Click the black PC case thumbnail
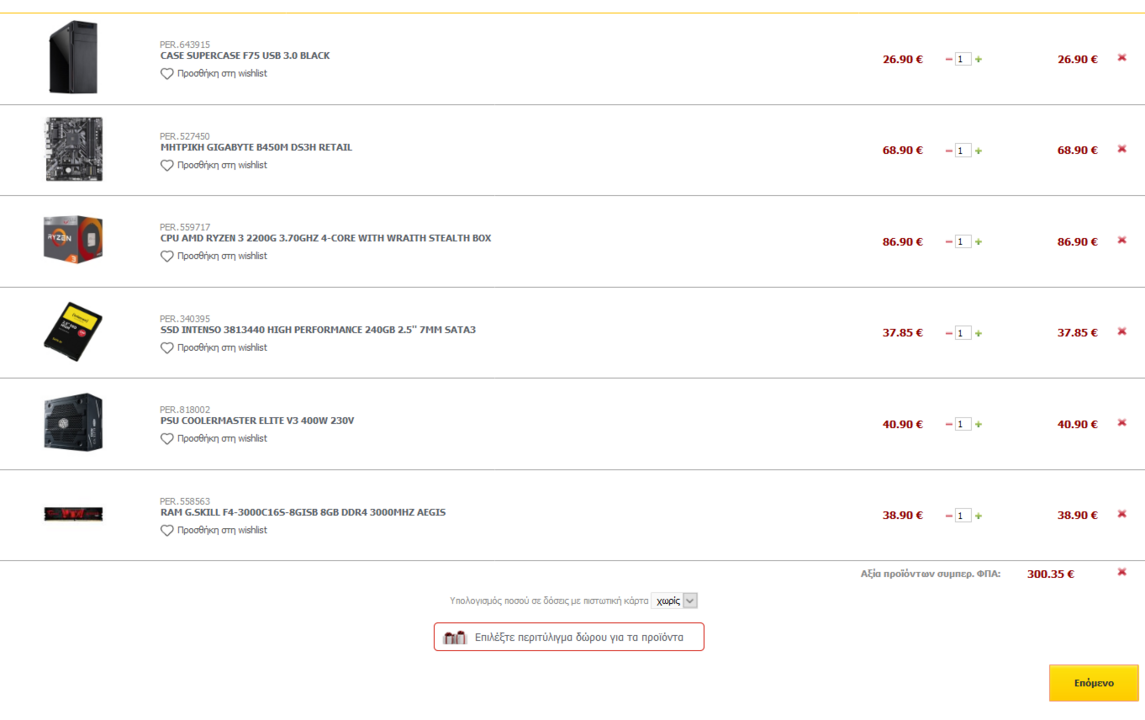 (73, 57)
